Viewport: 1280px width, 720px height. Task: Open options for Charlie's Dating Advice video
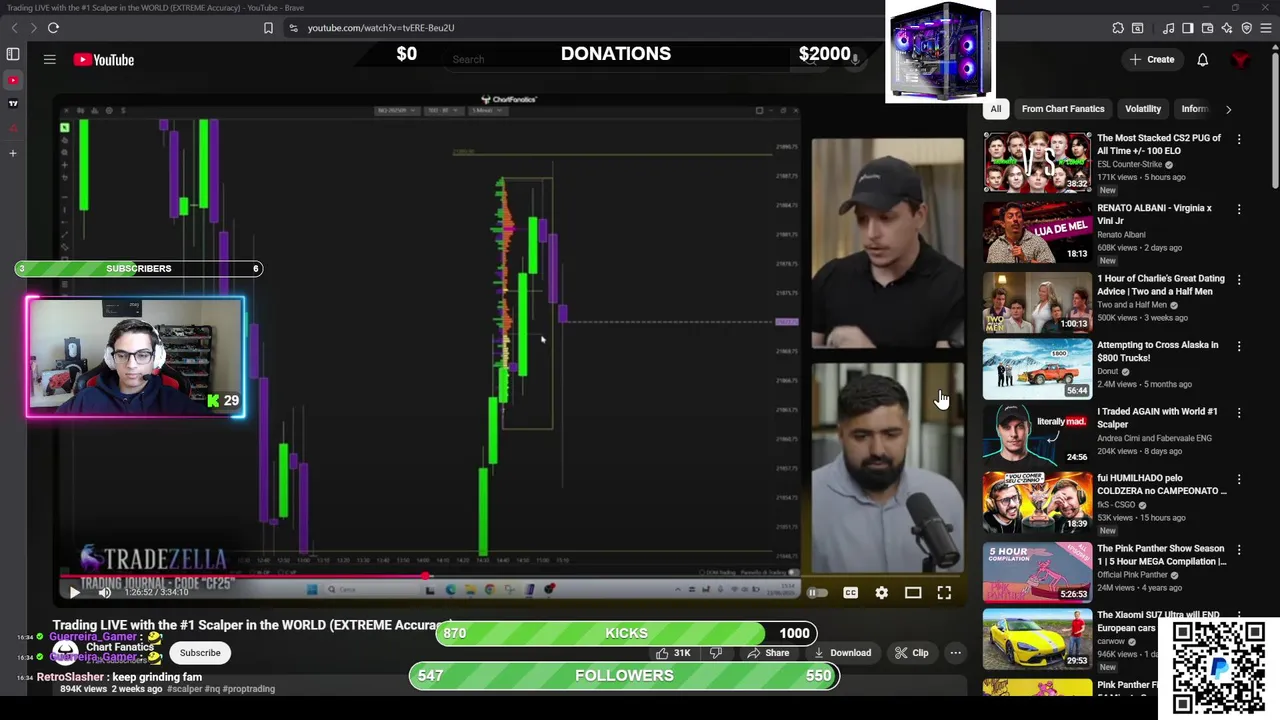point(1239,280)
